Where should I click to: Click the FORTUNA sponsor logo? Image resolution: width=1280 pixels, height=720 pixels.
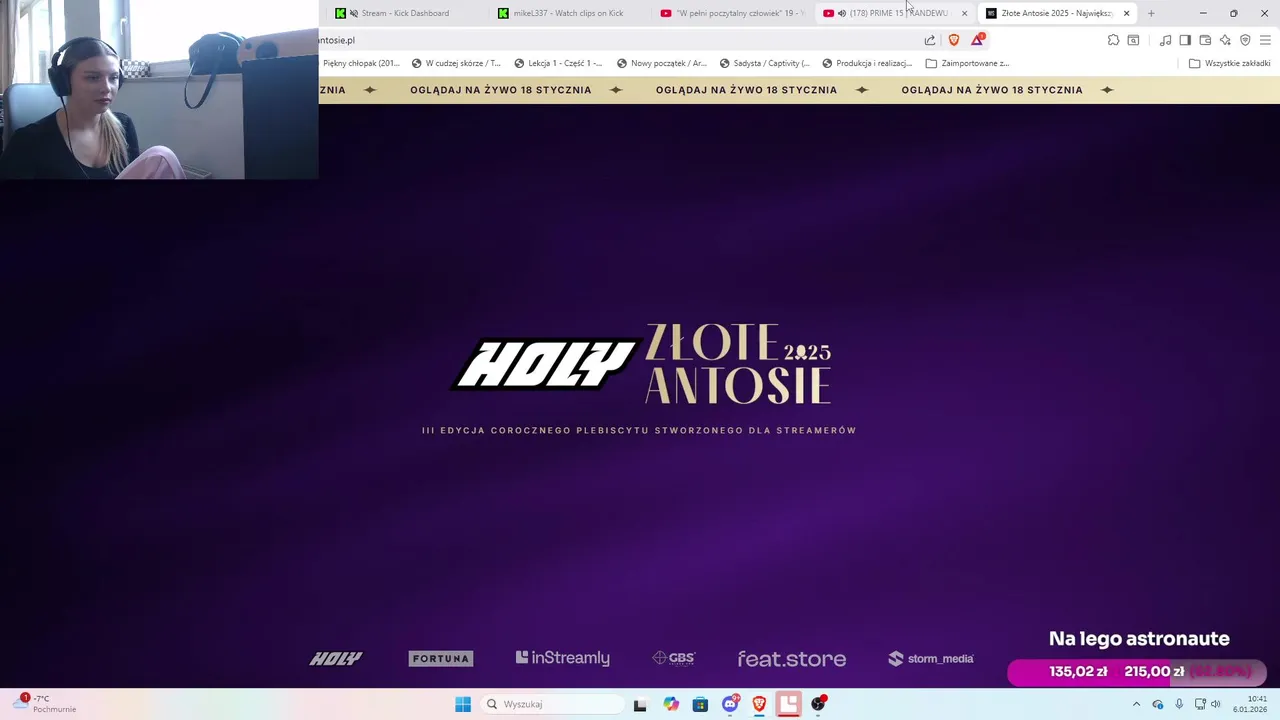441,658
